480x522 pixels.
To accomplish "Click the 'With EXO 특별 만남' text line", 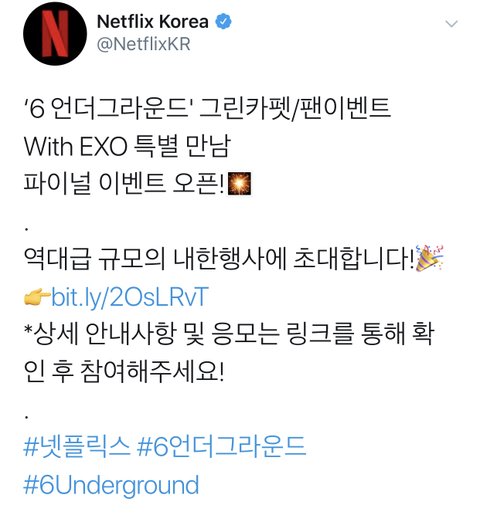I will (127, 146).
